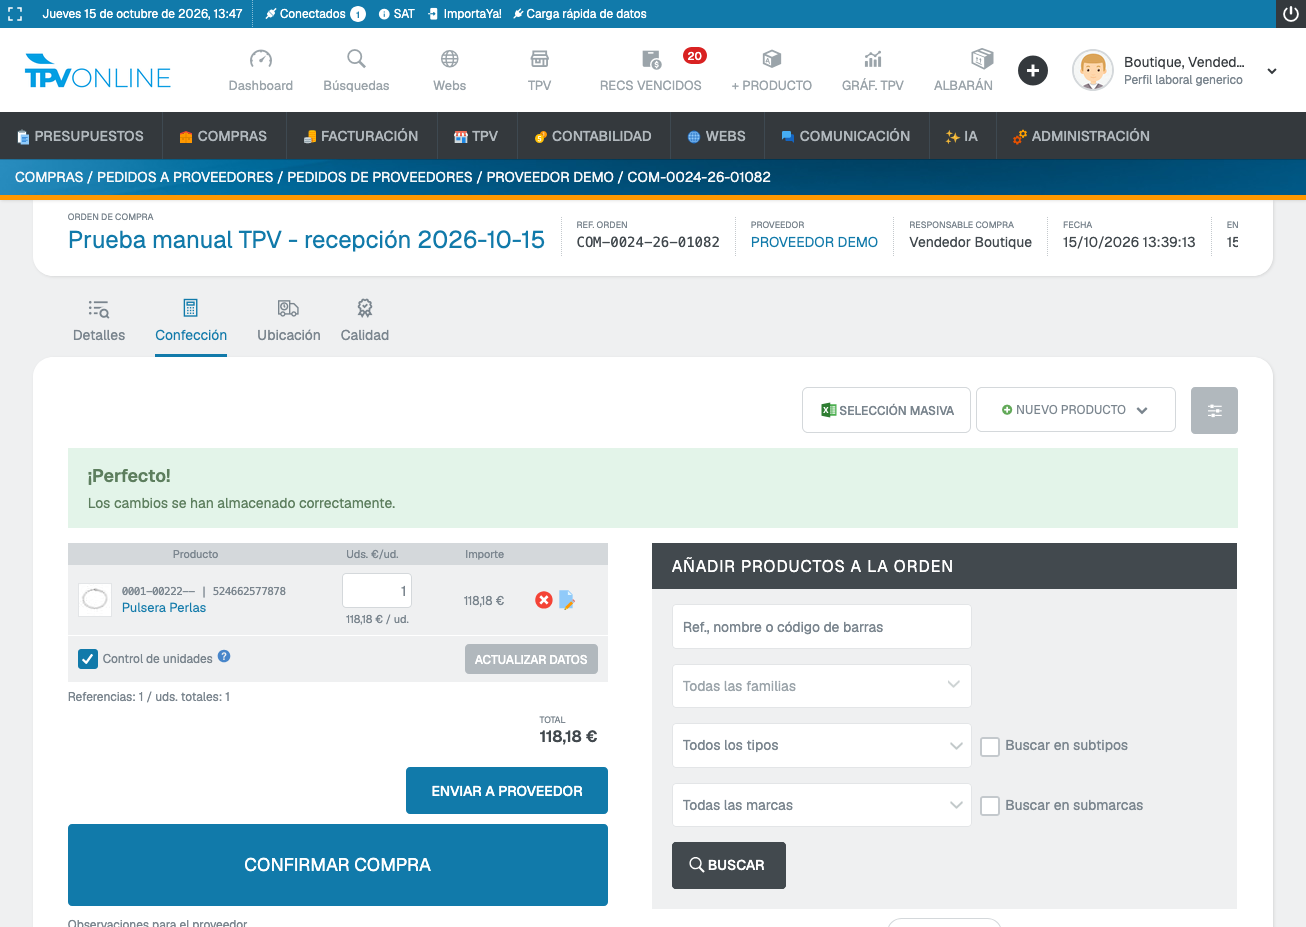
Task: Open the NUEVO PRODUCTO dropdown
Action: 1075,410
